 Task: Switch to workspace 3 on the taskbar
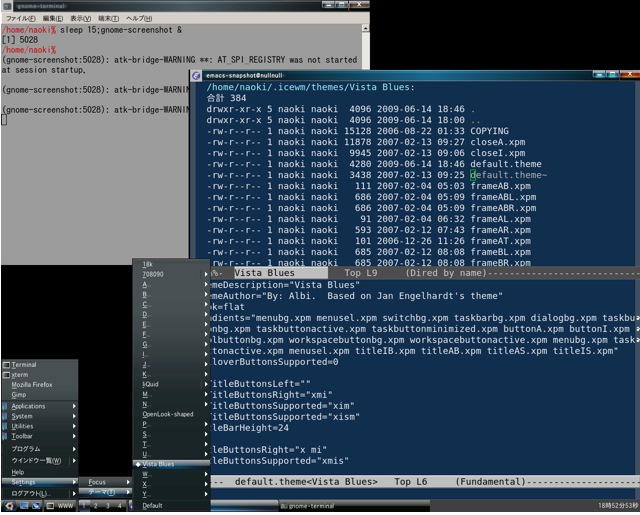pos(107,506)
